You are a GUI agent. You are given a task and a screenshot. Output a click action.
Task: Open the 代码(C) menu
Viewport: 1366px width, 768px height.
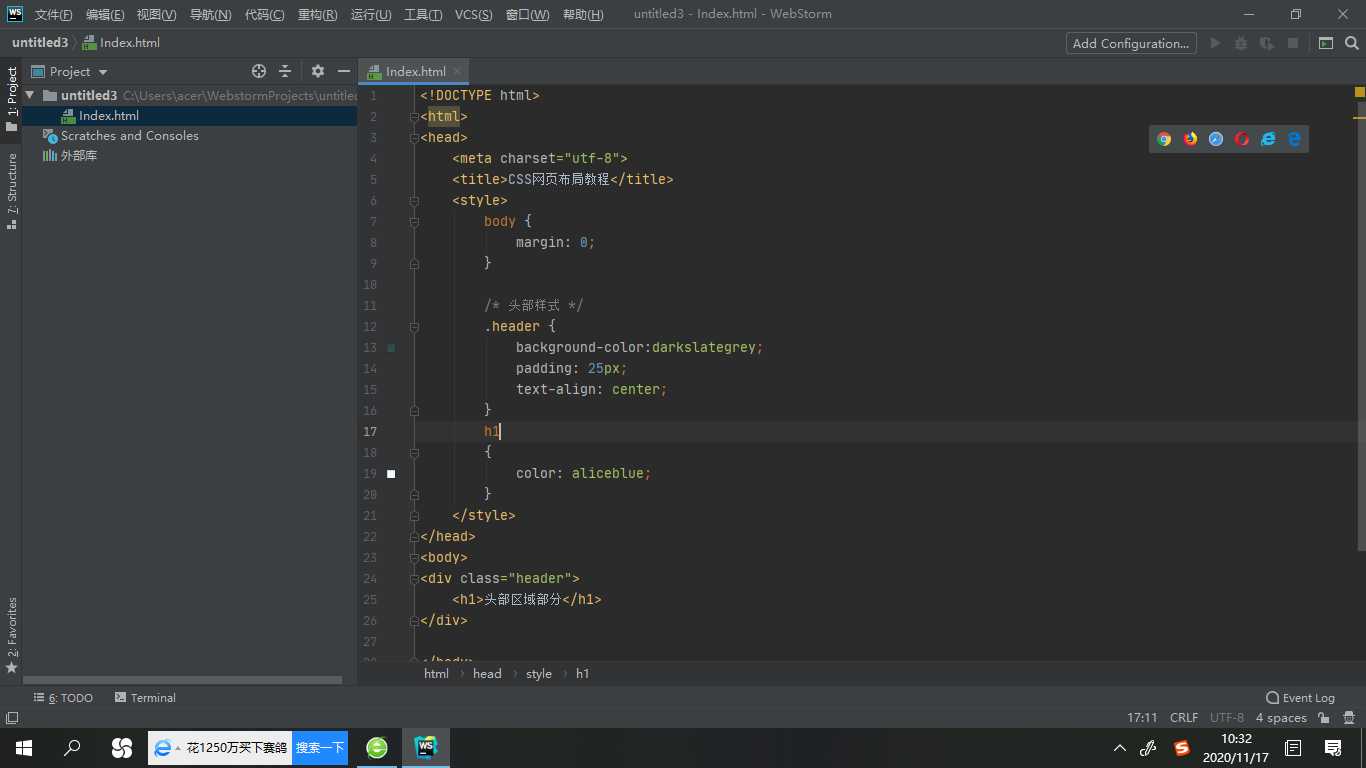(x=264, y=14)
